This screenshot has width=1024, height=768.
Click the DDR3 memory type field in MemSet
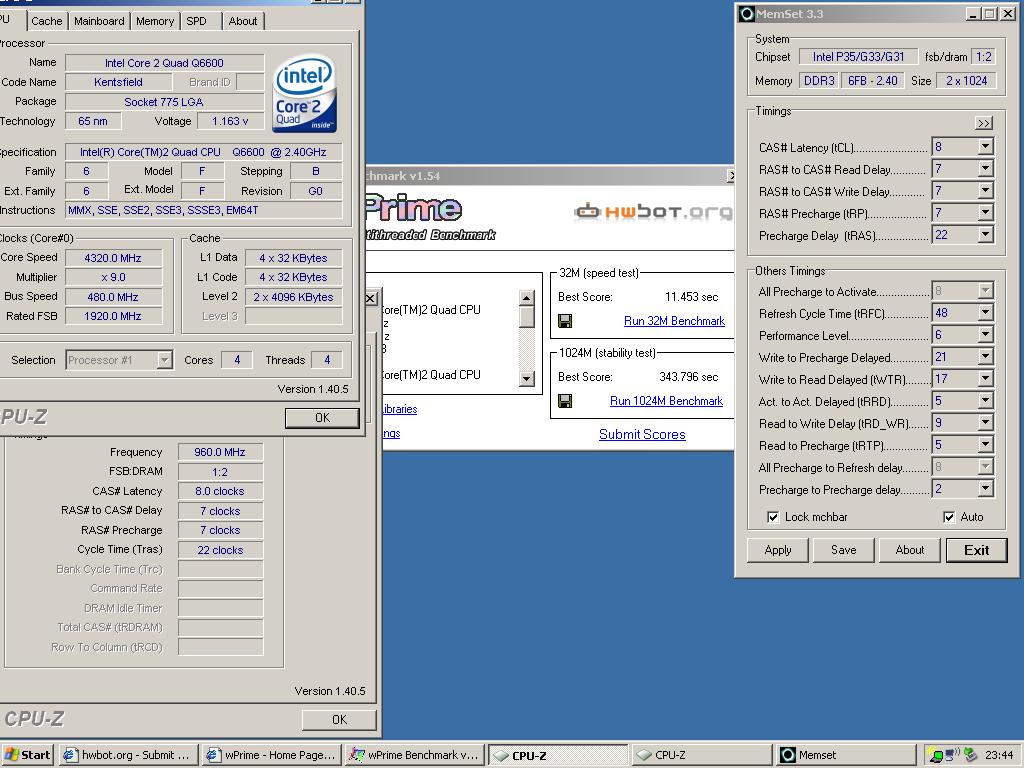tap(819, 81)
